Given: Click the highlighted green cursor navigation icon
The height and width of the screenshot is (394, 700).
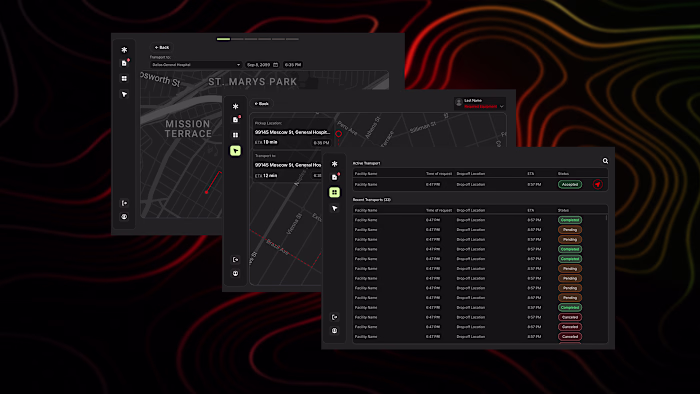Looking at the screenshot, I should (x=235, y=151).
